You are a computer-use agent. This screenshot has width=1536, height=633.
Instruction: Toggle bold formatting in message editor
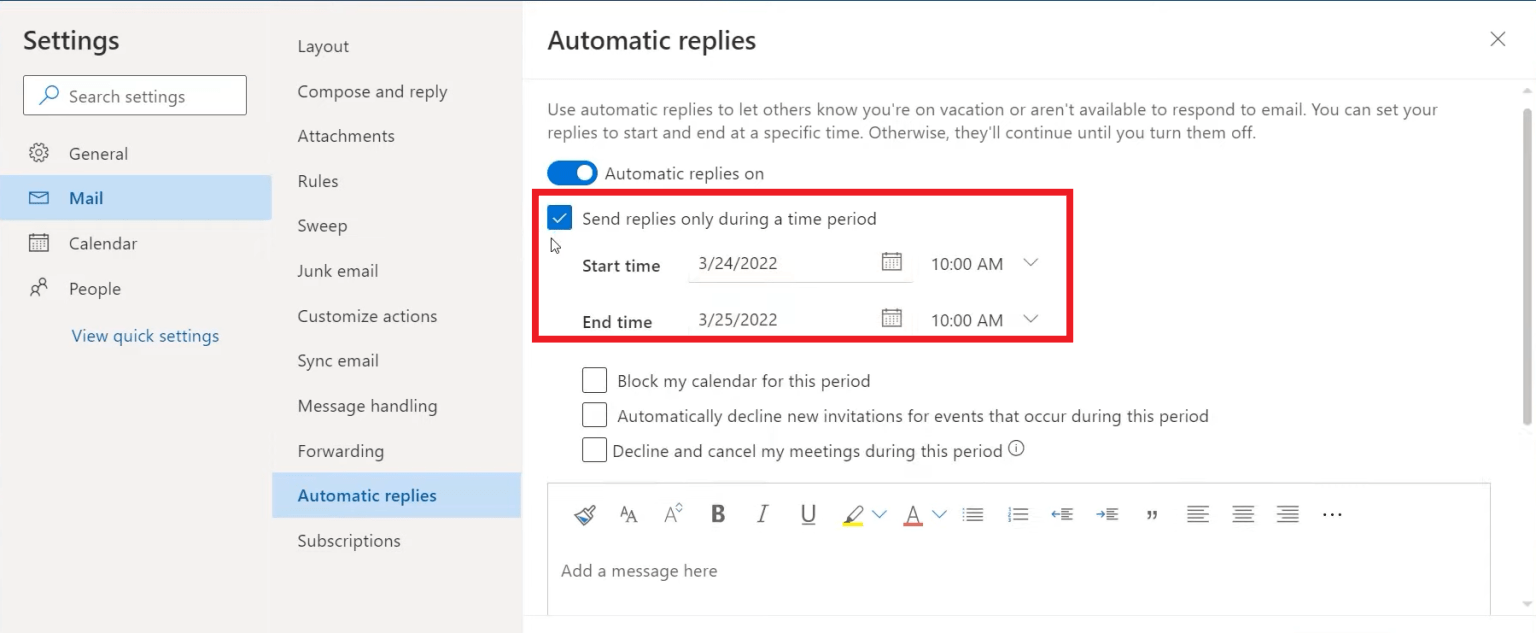717,514
